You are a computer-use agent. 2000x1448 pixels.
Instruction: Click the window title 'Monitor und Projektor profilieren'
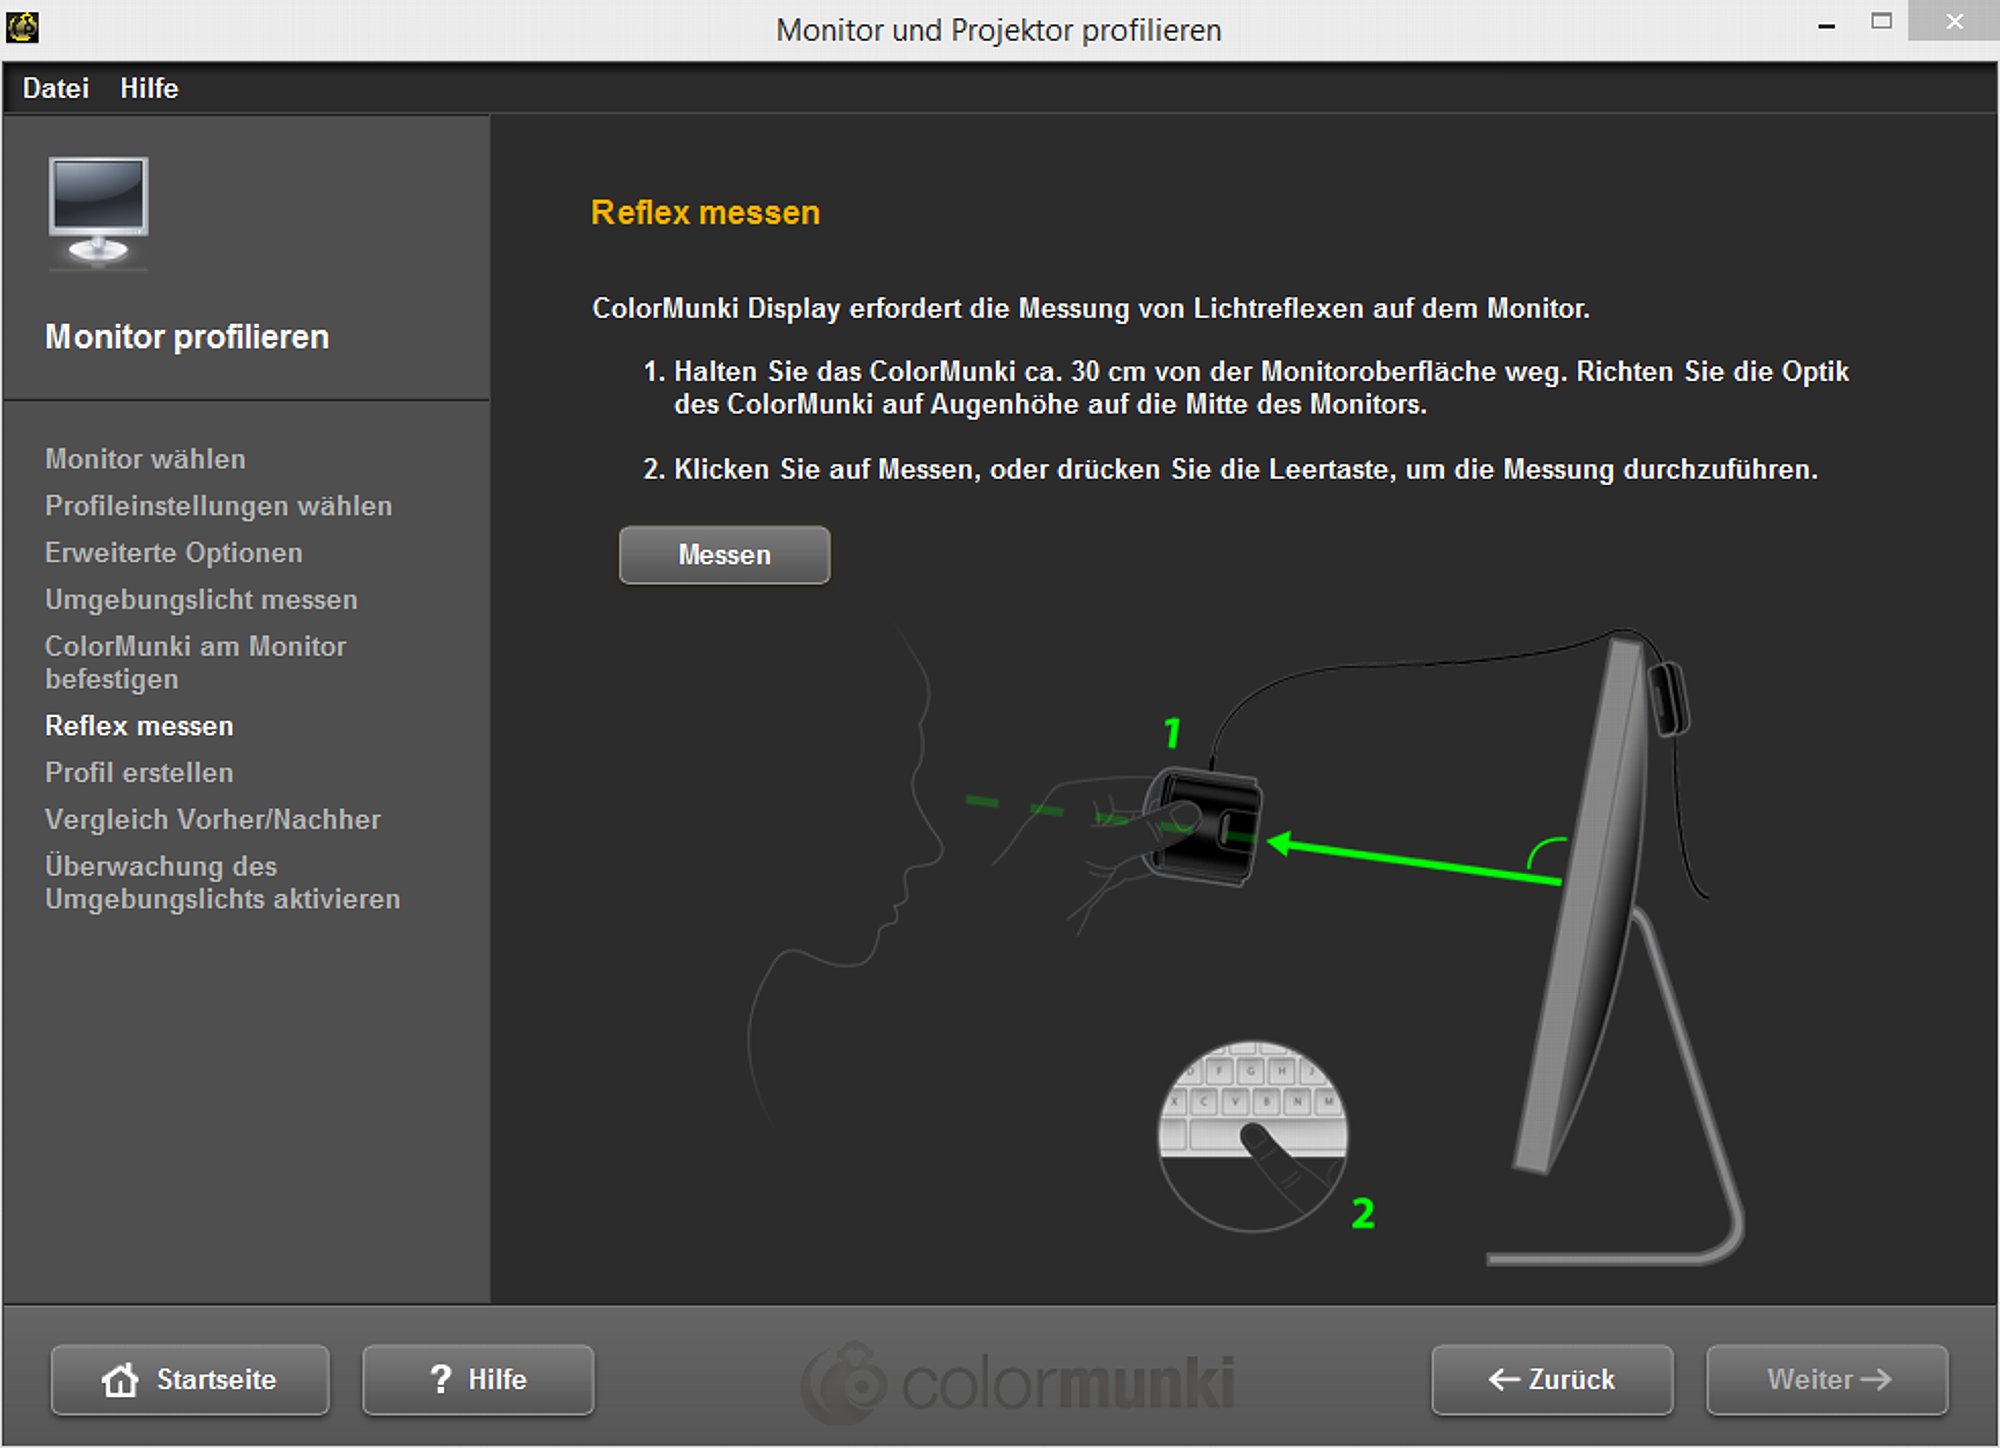[x=999, y=31]
